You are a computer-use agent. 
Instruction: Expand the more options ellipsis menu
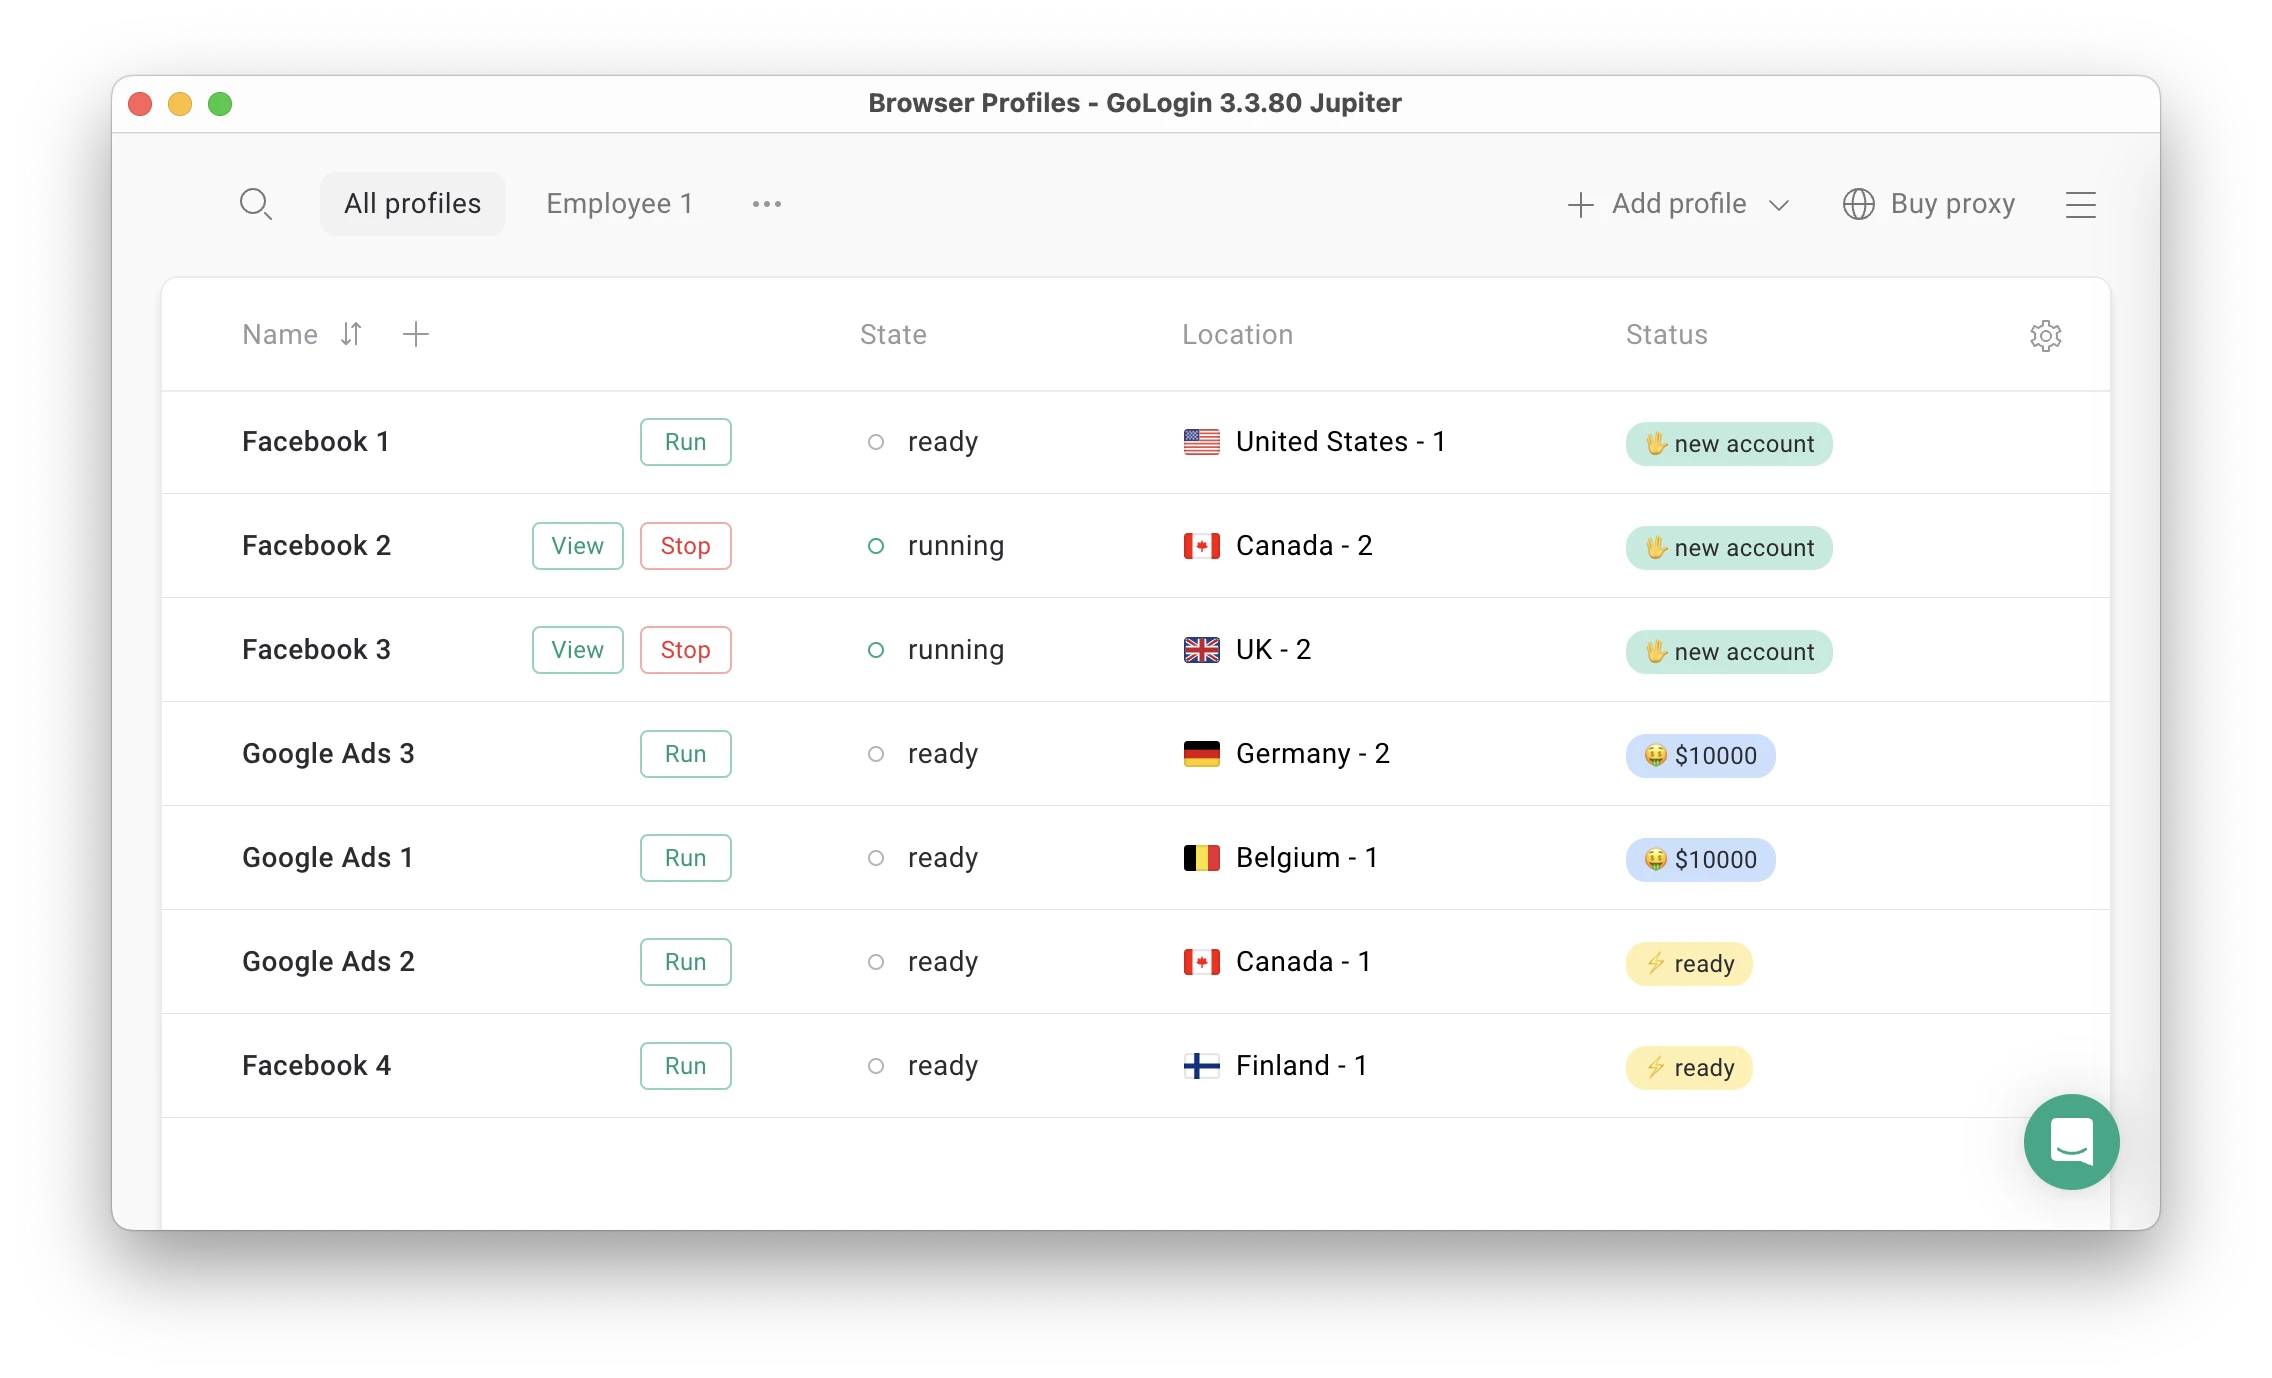[x=768, y=205]
